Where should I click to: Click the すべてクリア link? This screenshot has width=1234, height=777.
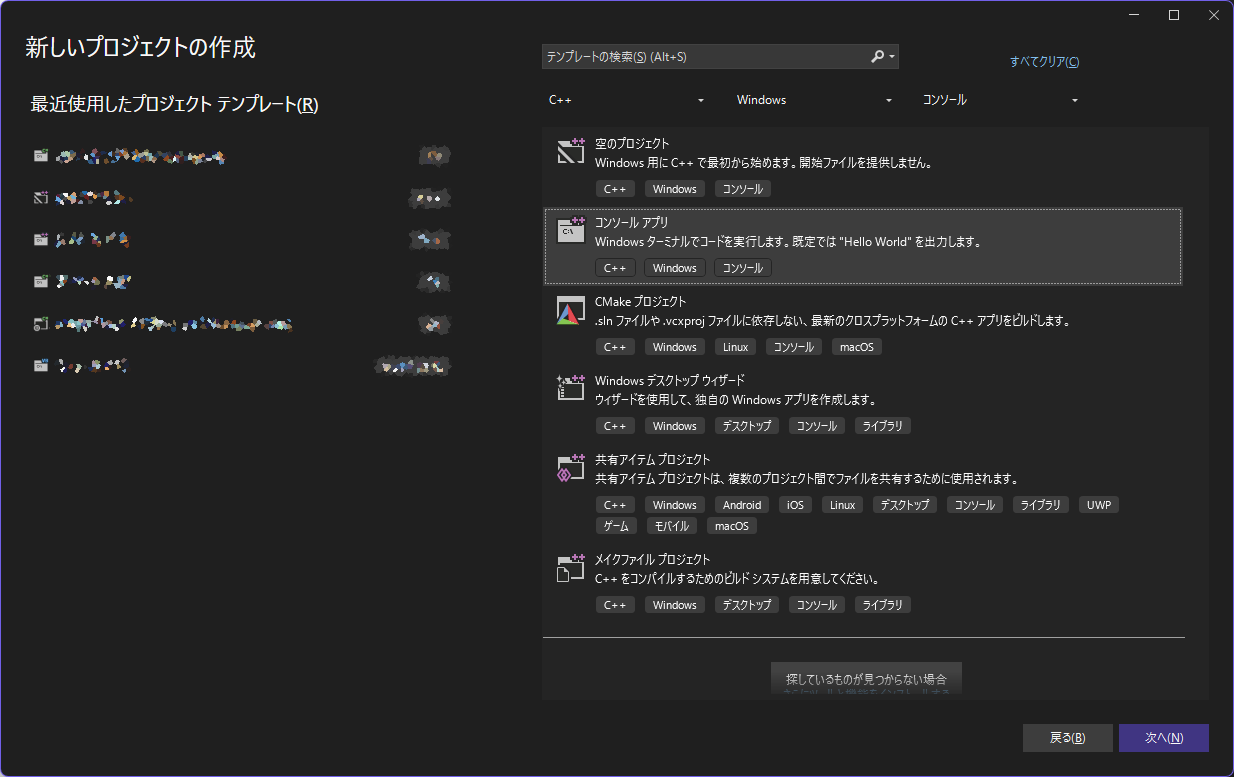(x=1044, y=61)
